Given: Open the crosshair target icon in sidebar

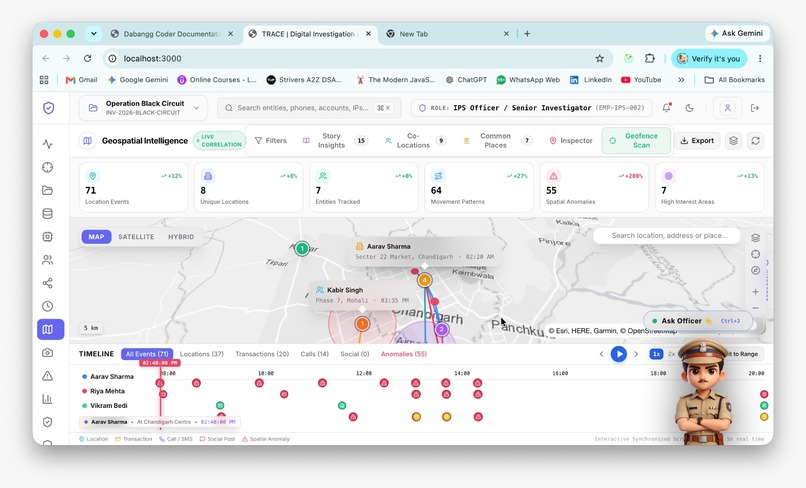Looking at the screenshot, I should tap(48, 167).
